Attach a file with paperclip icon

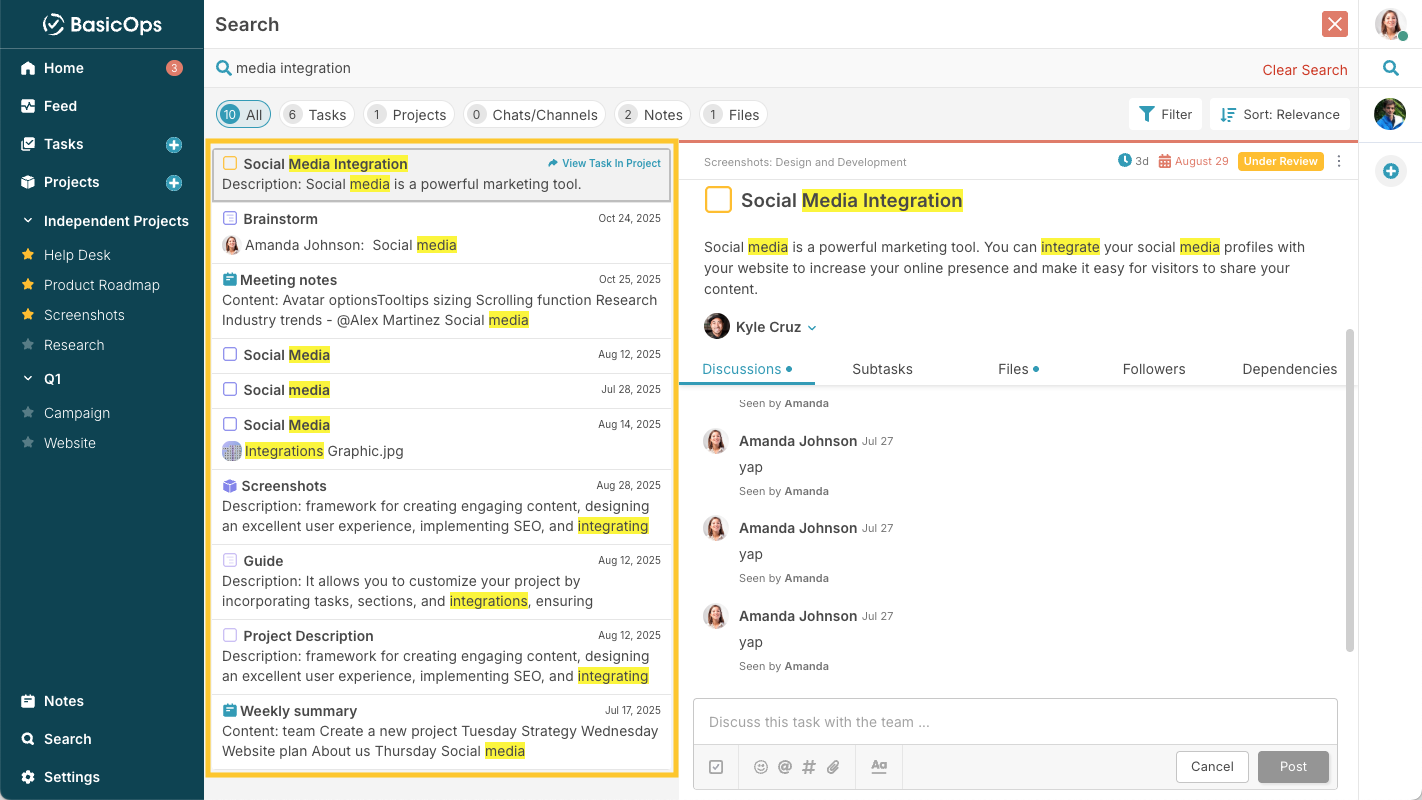point(833,767)
